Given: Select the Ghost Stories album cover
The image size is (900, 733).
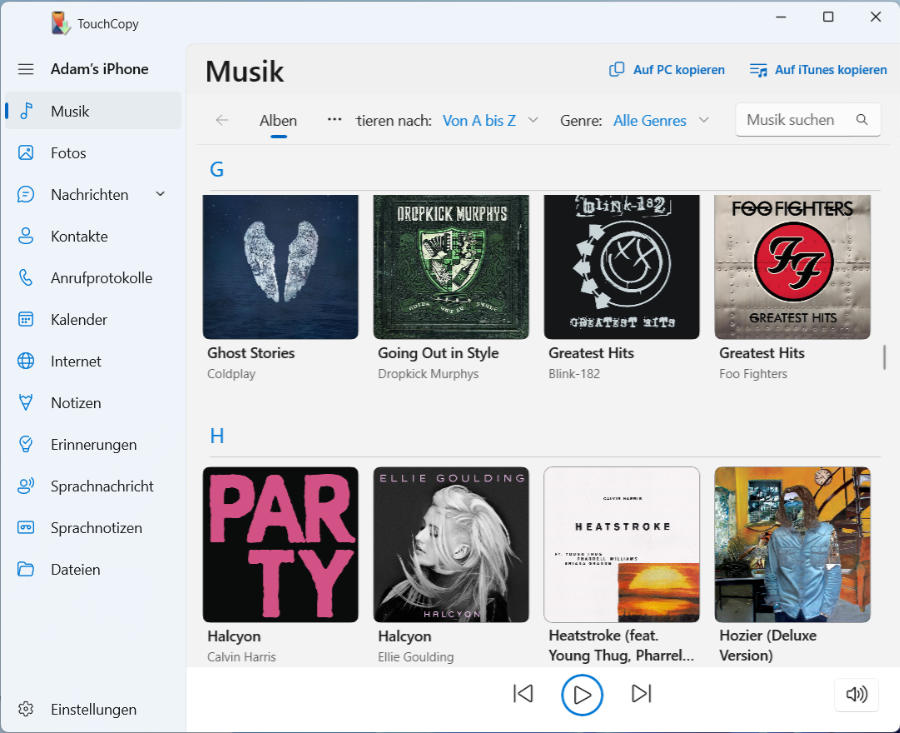Looking at the screenshot, I should [281, 267].
